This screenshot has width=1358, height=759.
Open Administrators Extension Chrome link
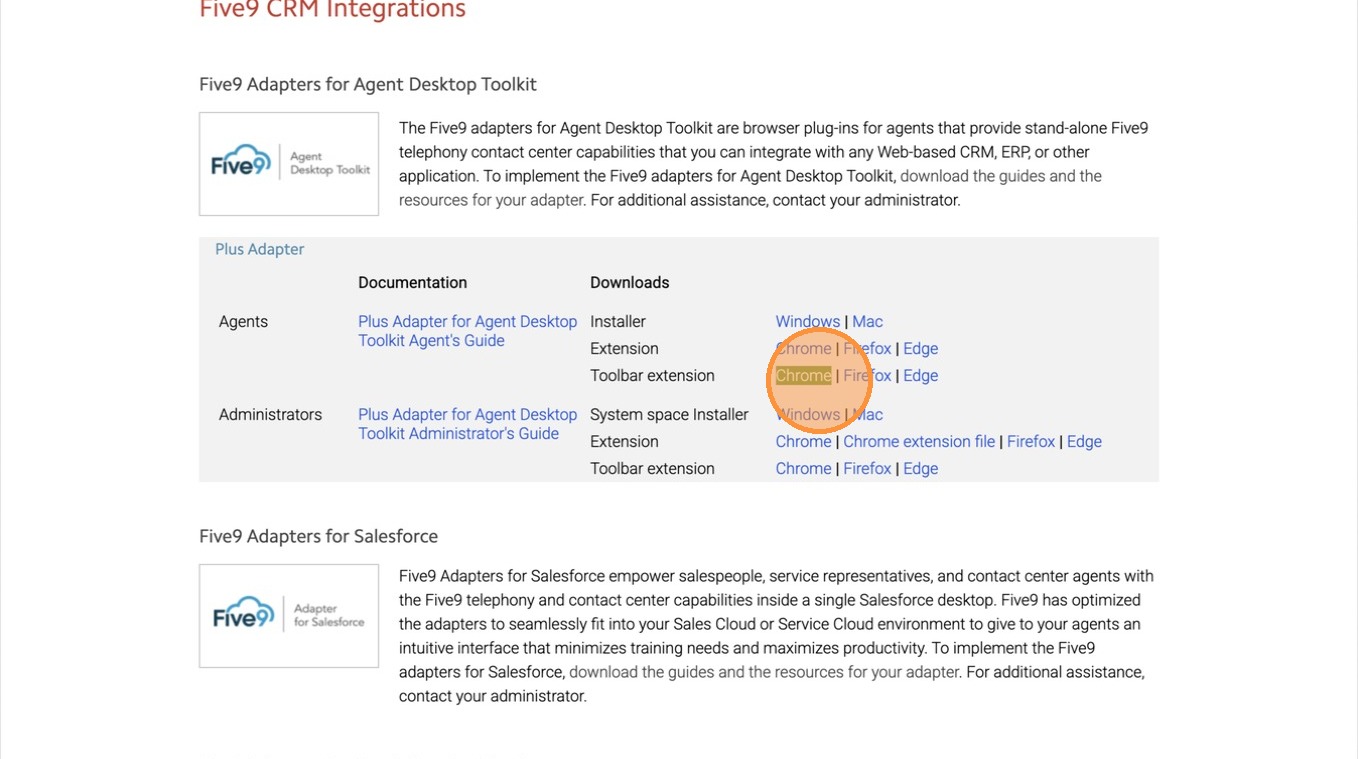[x=803, y=441]
